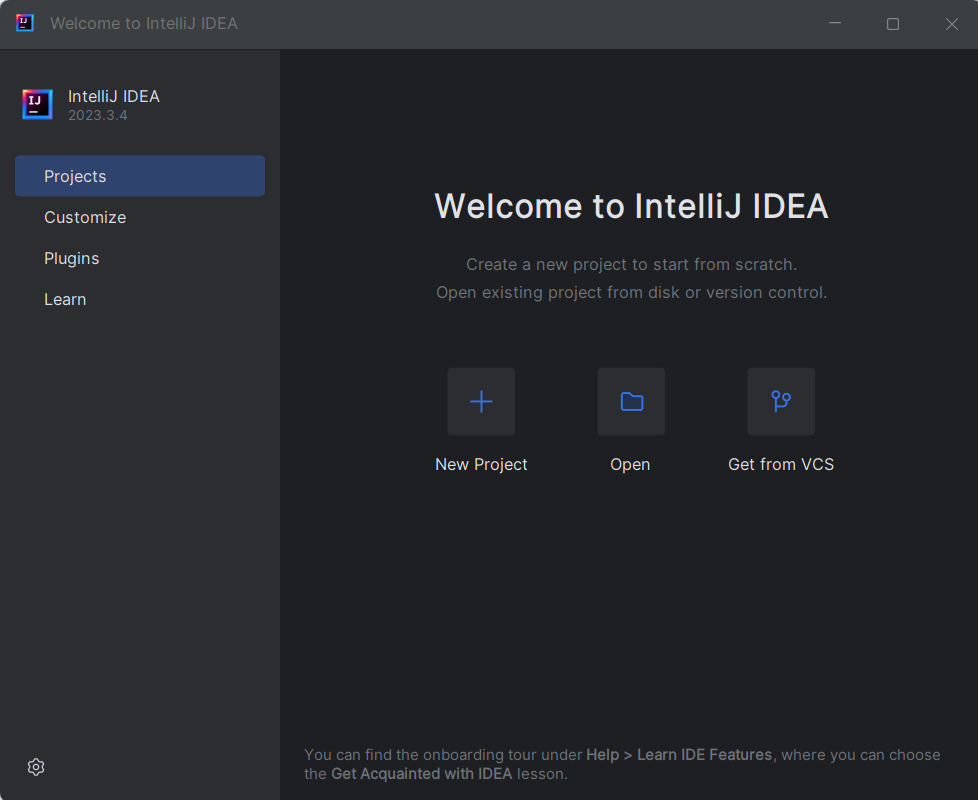
Task: Click the version number 2023.3.4
Action: tap(98, 115)
